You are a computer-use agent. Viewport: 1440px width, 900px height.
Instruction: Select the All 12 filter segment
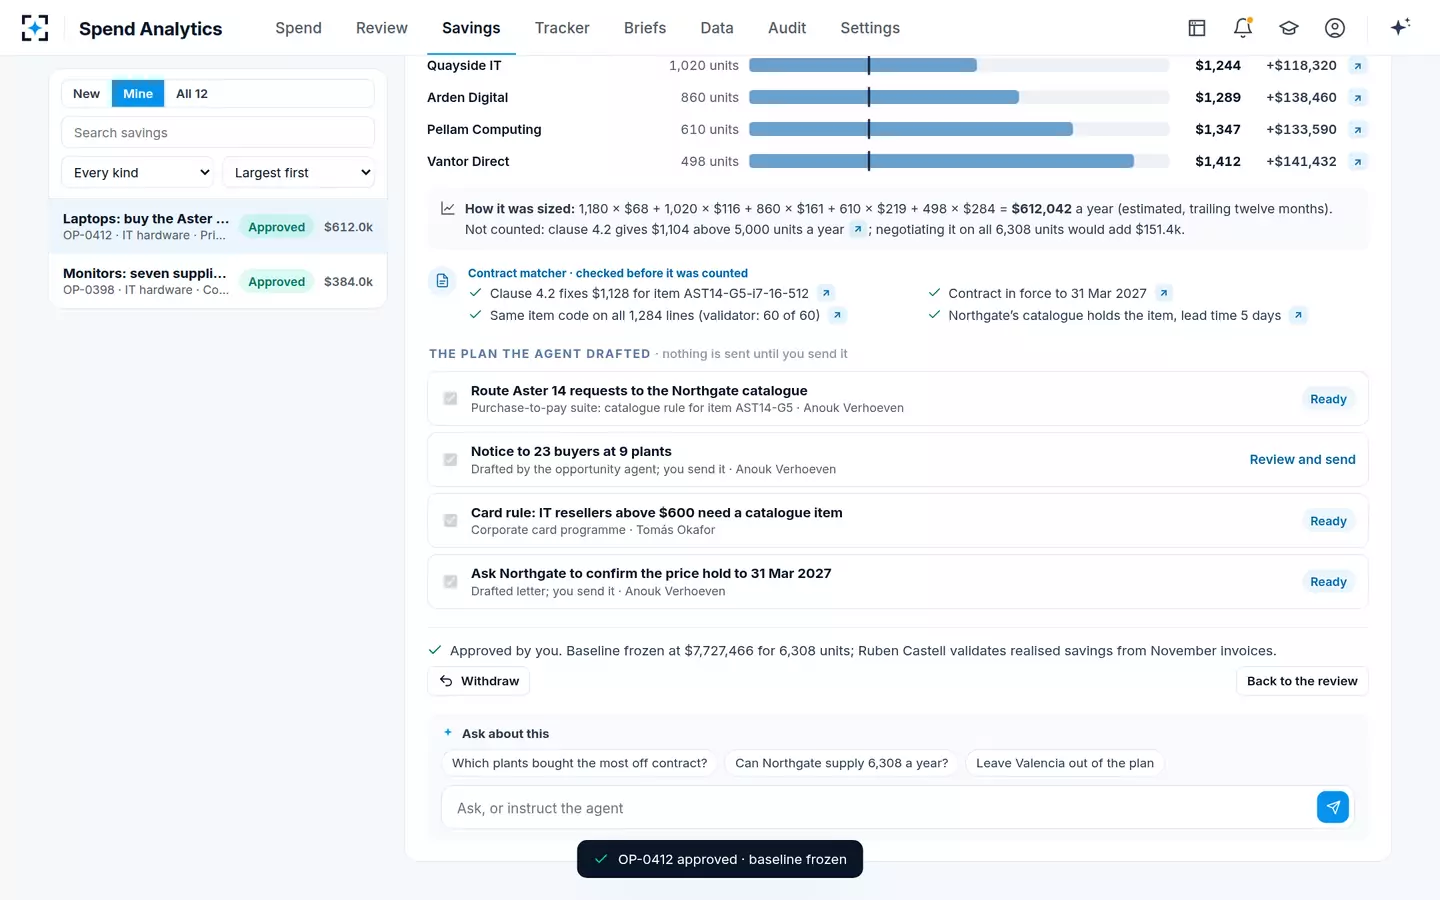192,94
